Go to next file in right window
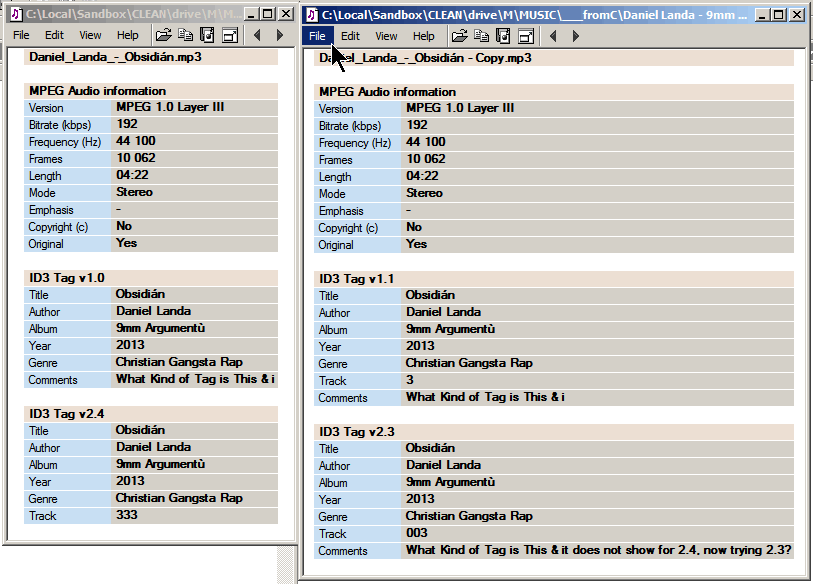The height and width of the screenshot is (584, 813). [x=576, y=36]
